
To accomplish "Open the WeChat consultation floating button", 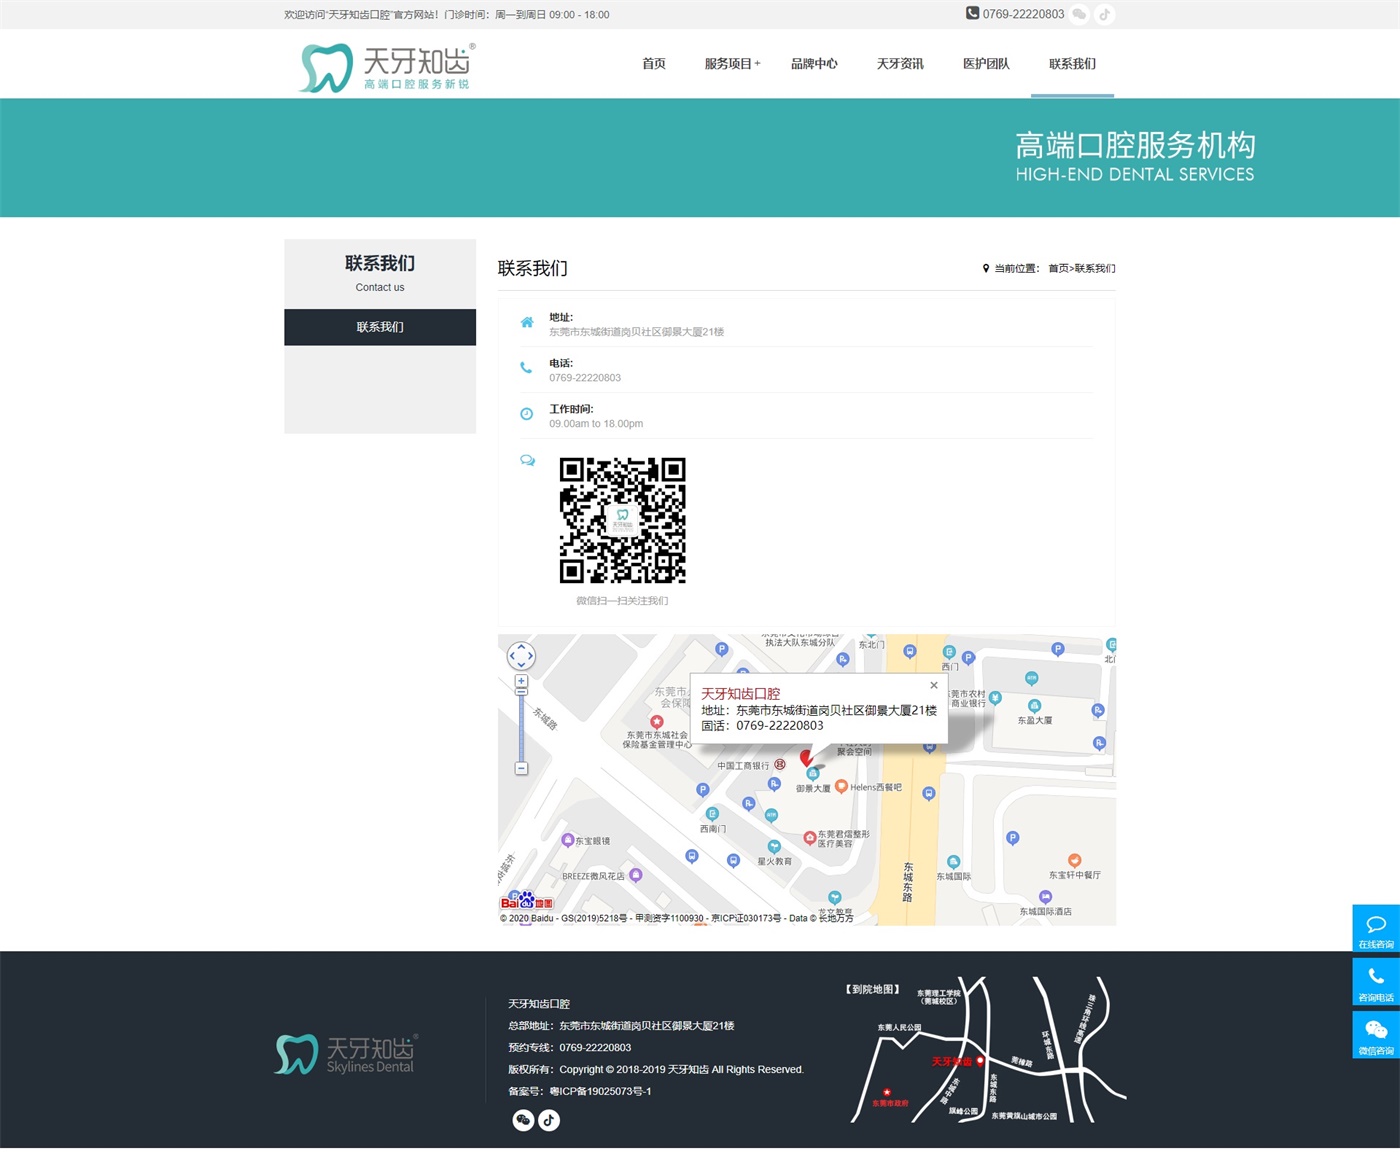I will click(x=1376, y=1035).
